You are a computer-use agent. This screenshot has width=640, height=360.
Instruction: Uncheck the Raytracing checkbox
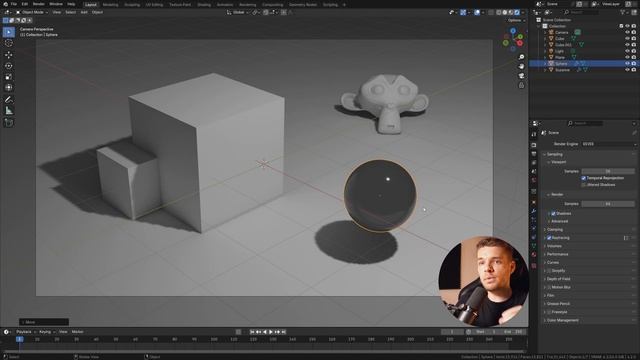point(549,238)
